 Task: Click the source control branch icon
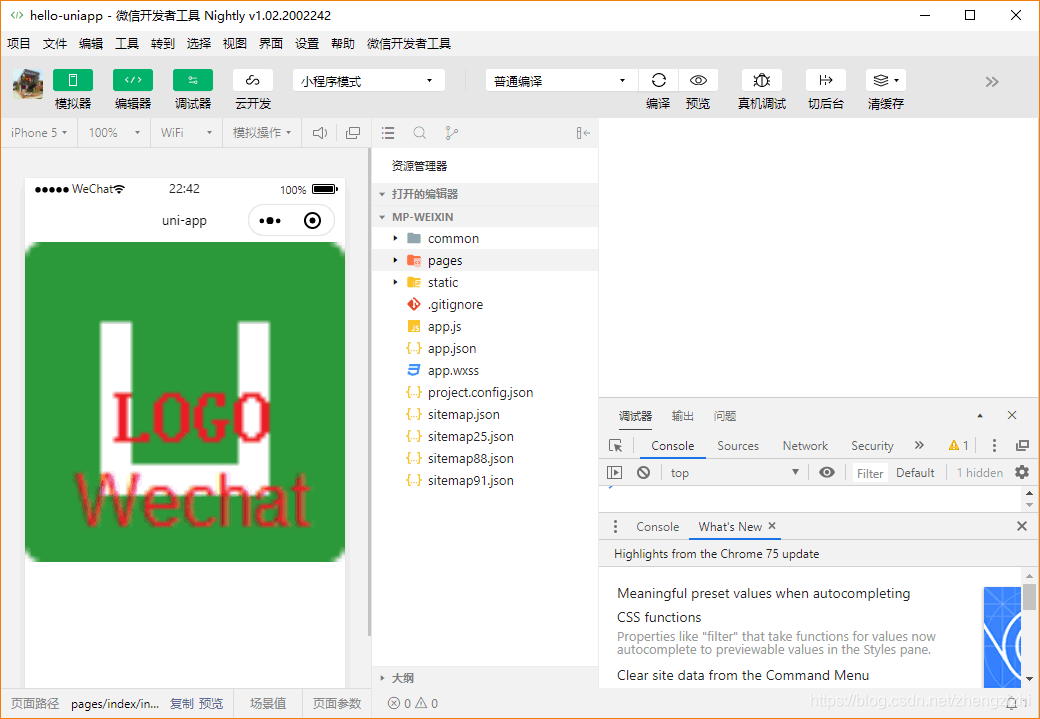coord(452,133)
